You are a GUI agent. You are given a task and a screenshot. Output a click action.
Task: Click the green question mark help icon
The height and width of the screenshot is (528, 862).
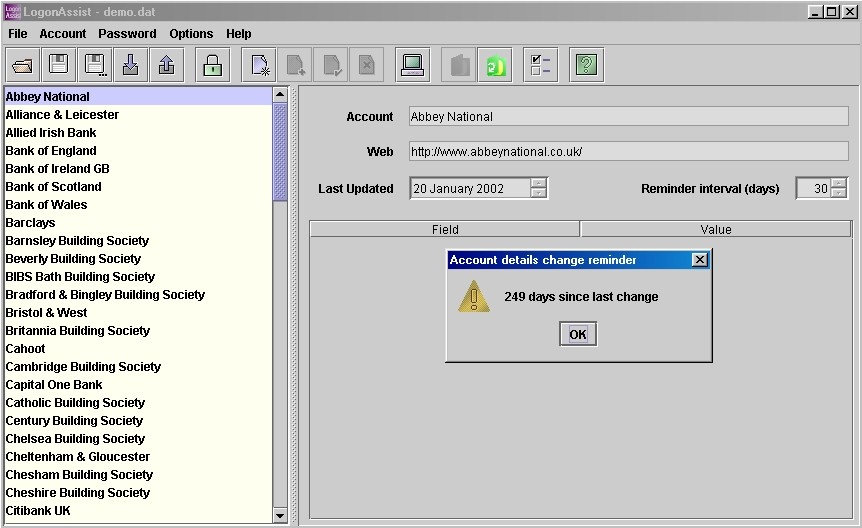pyautogui.click(x=587, y=65)
